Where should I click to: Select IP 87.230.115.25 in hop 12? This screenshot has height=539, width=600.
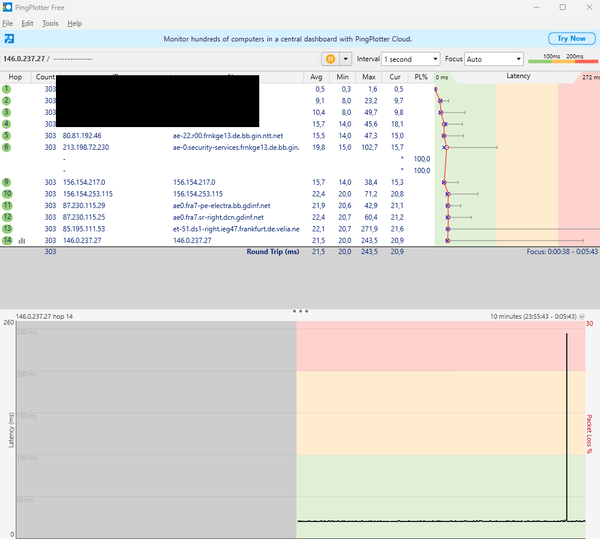click(84, 217)
